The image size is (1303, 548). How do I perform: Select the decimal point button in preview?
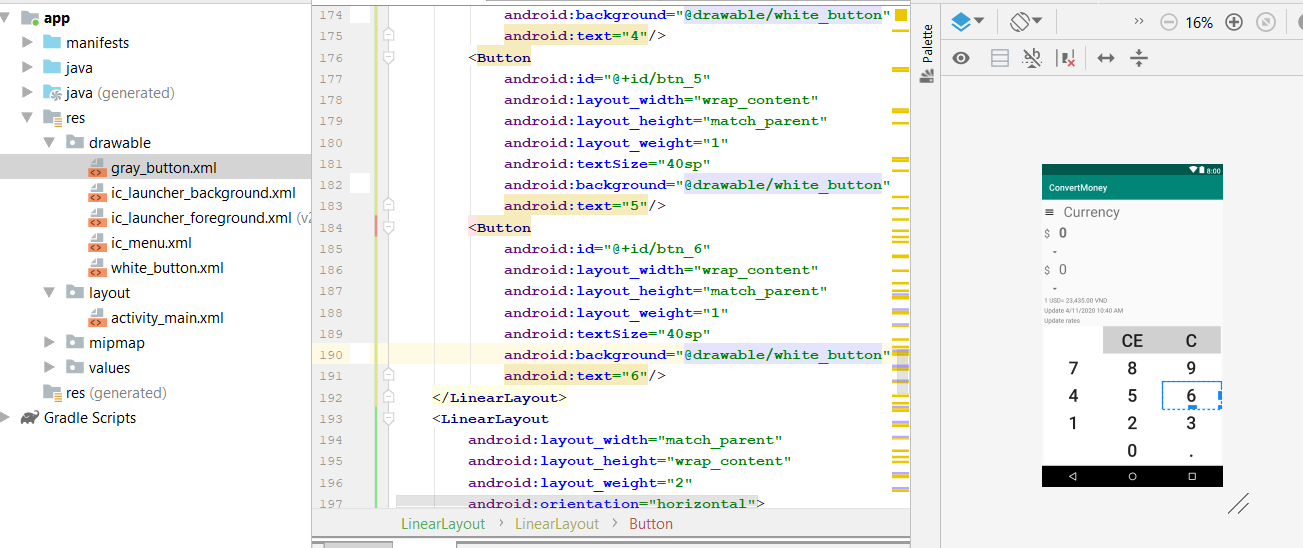[1191, 451]
